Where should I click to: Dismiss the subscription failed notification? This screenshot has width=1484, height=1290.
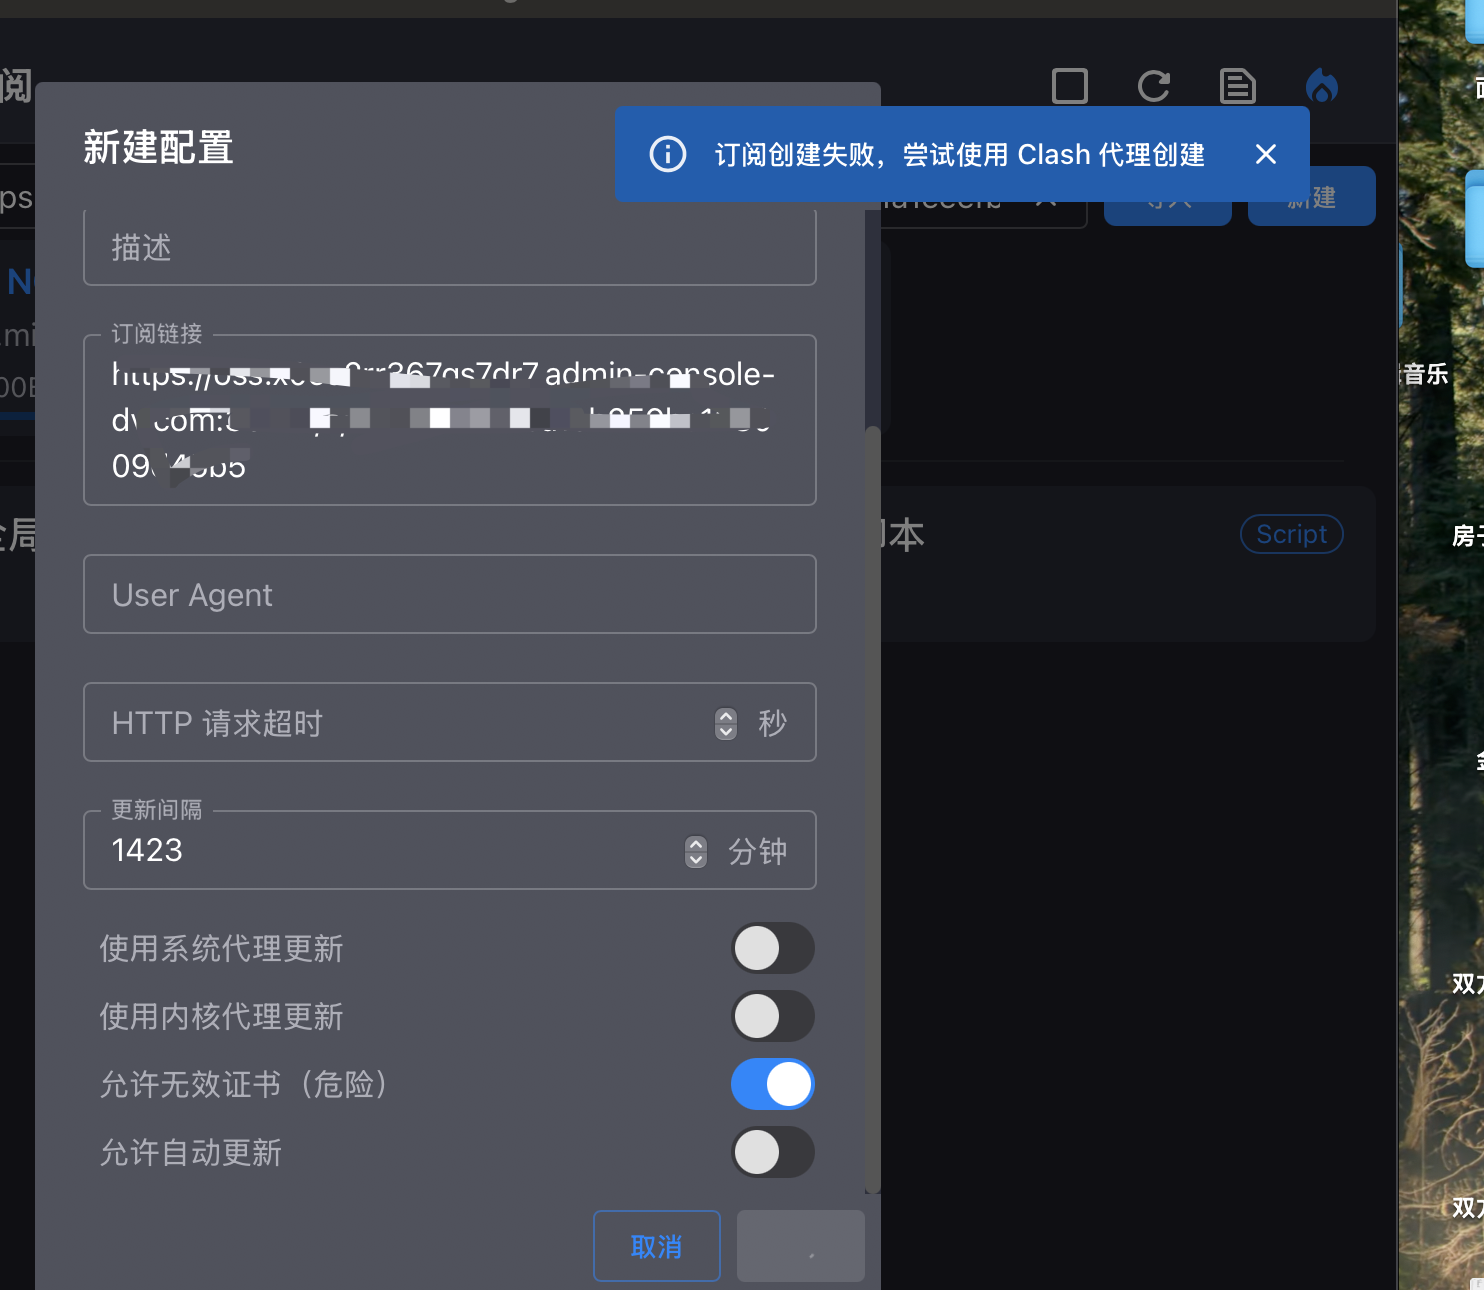tap(1265, 154)
